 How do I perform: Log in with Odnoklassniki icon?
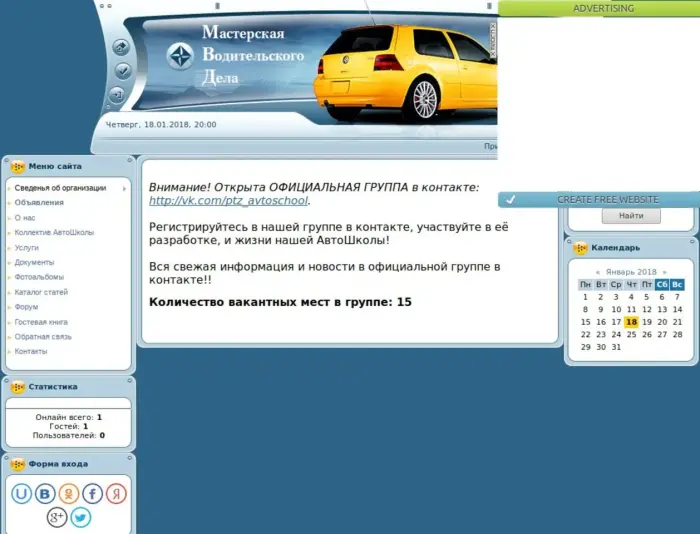tap(69, 493)
